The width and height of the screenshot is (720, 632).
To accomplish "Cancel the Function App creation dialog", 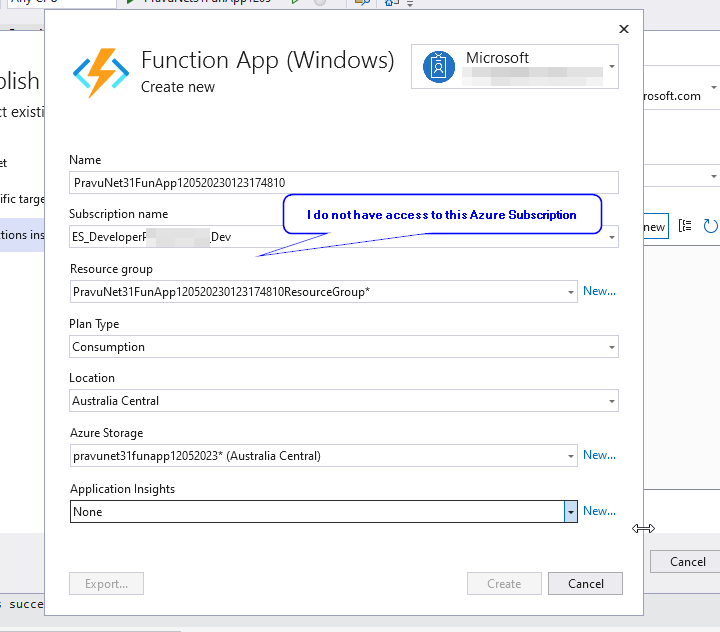I will click(x=585, y=584).
